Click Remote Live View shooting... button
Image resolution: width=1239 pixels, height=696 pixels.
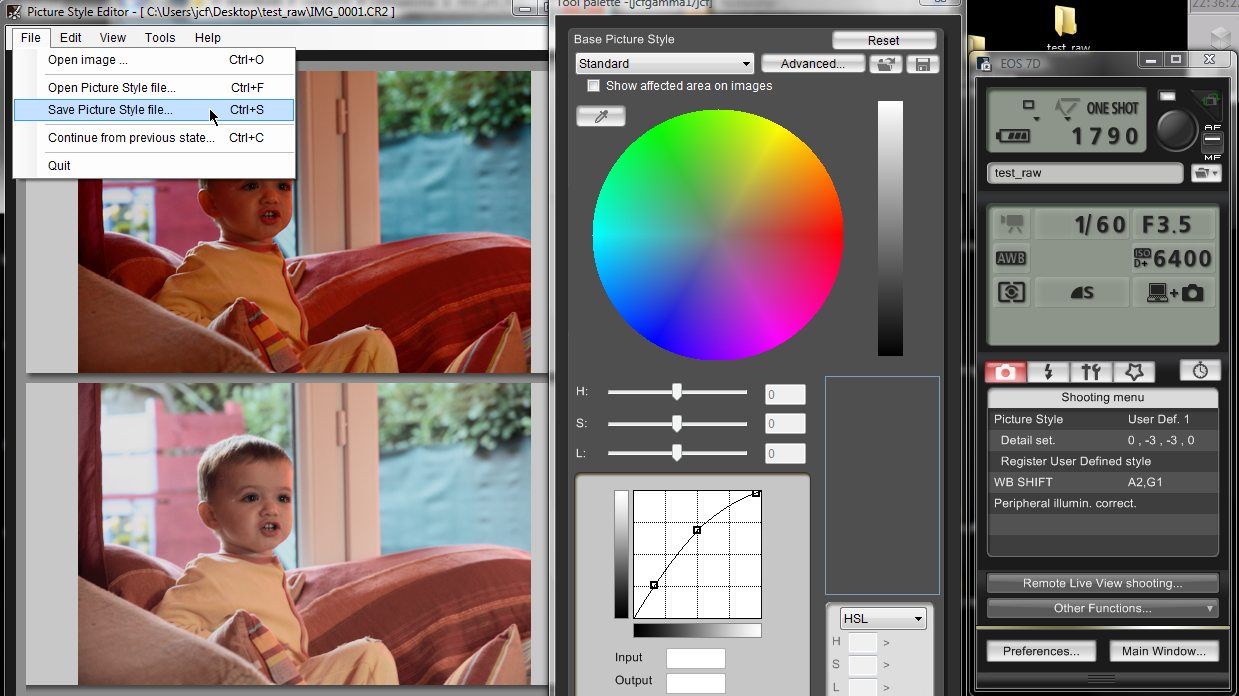tap(1102, 583)
